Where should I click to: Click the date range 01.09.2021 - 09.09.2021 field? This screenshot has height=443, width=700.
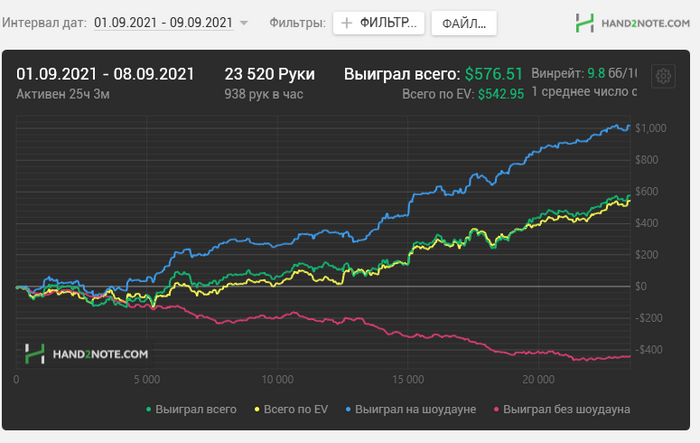(x=163, y=23)
